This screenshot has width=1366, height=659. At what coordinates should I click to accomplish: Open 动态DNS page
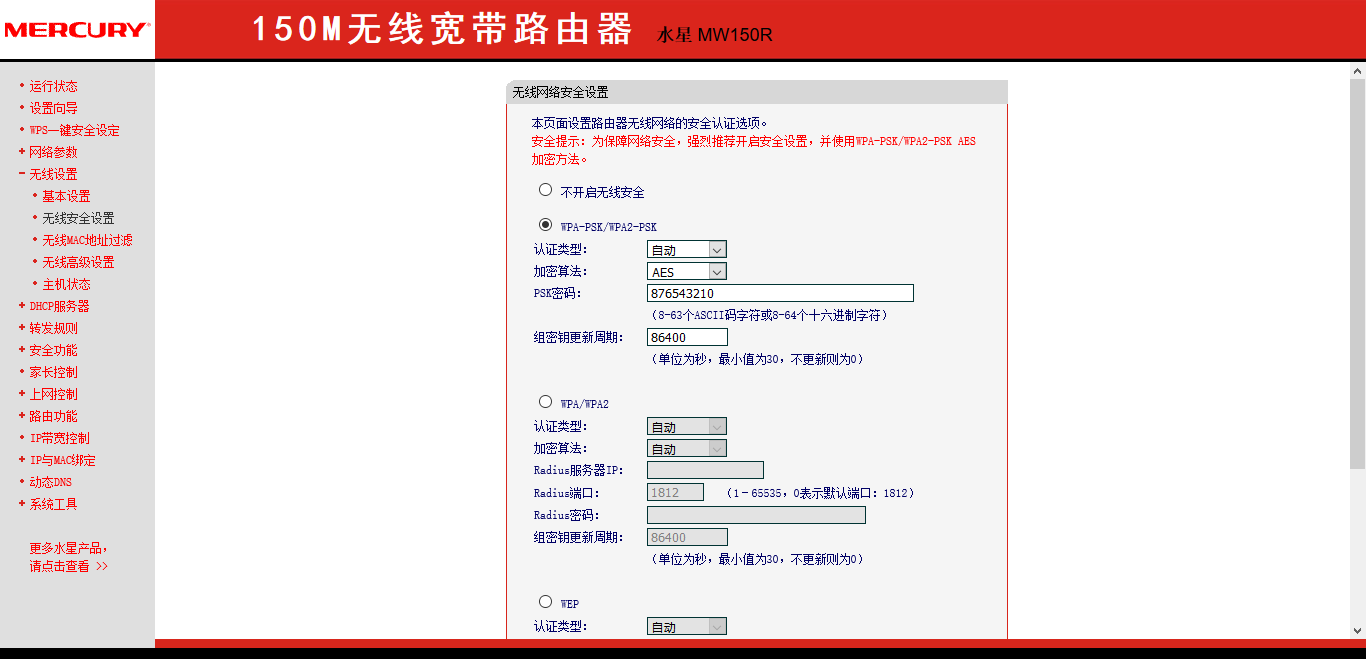click(50, 482)
